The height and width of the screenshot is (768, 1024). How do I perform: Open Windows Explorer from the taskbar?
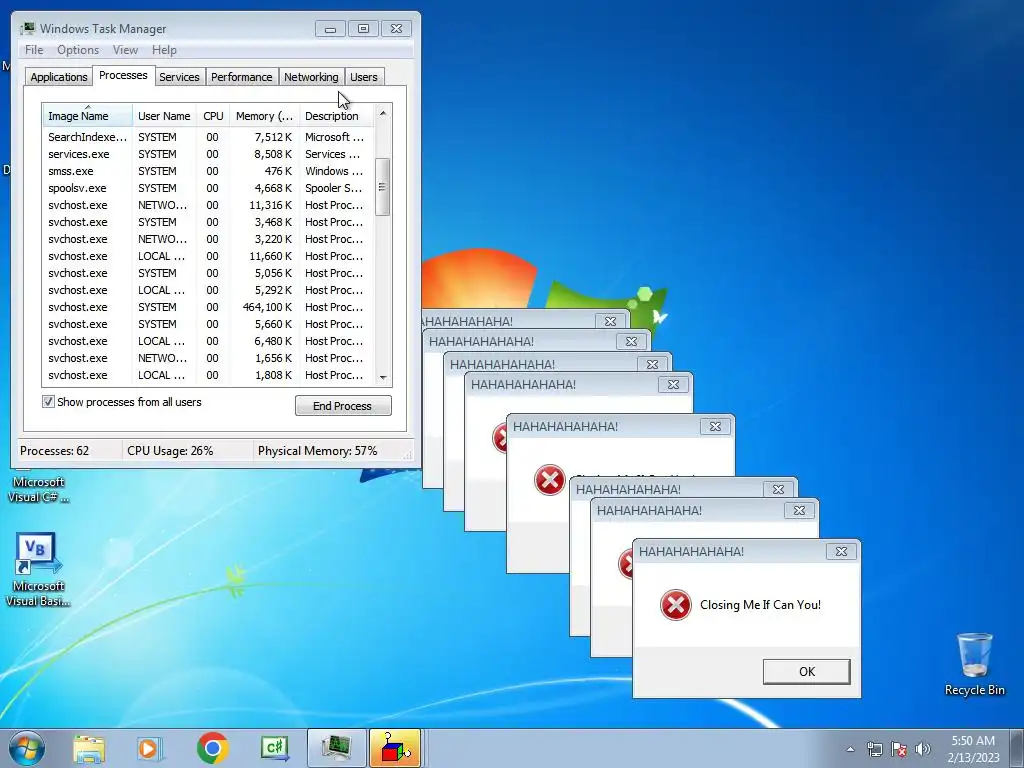pyautogui.click(x=89, y=748)
